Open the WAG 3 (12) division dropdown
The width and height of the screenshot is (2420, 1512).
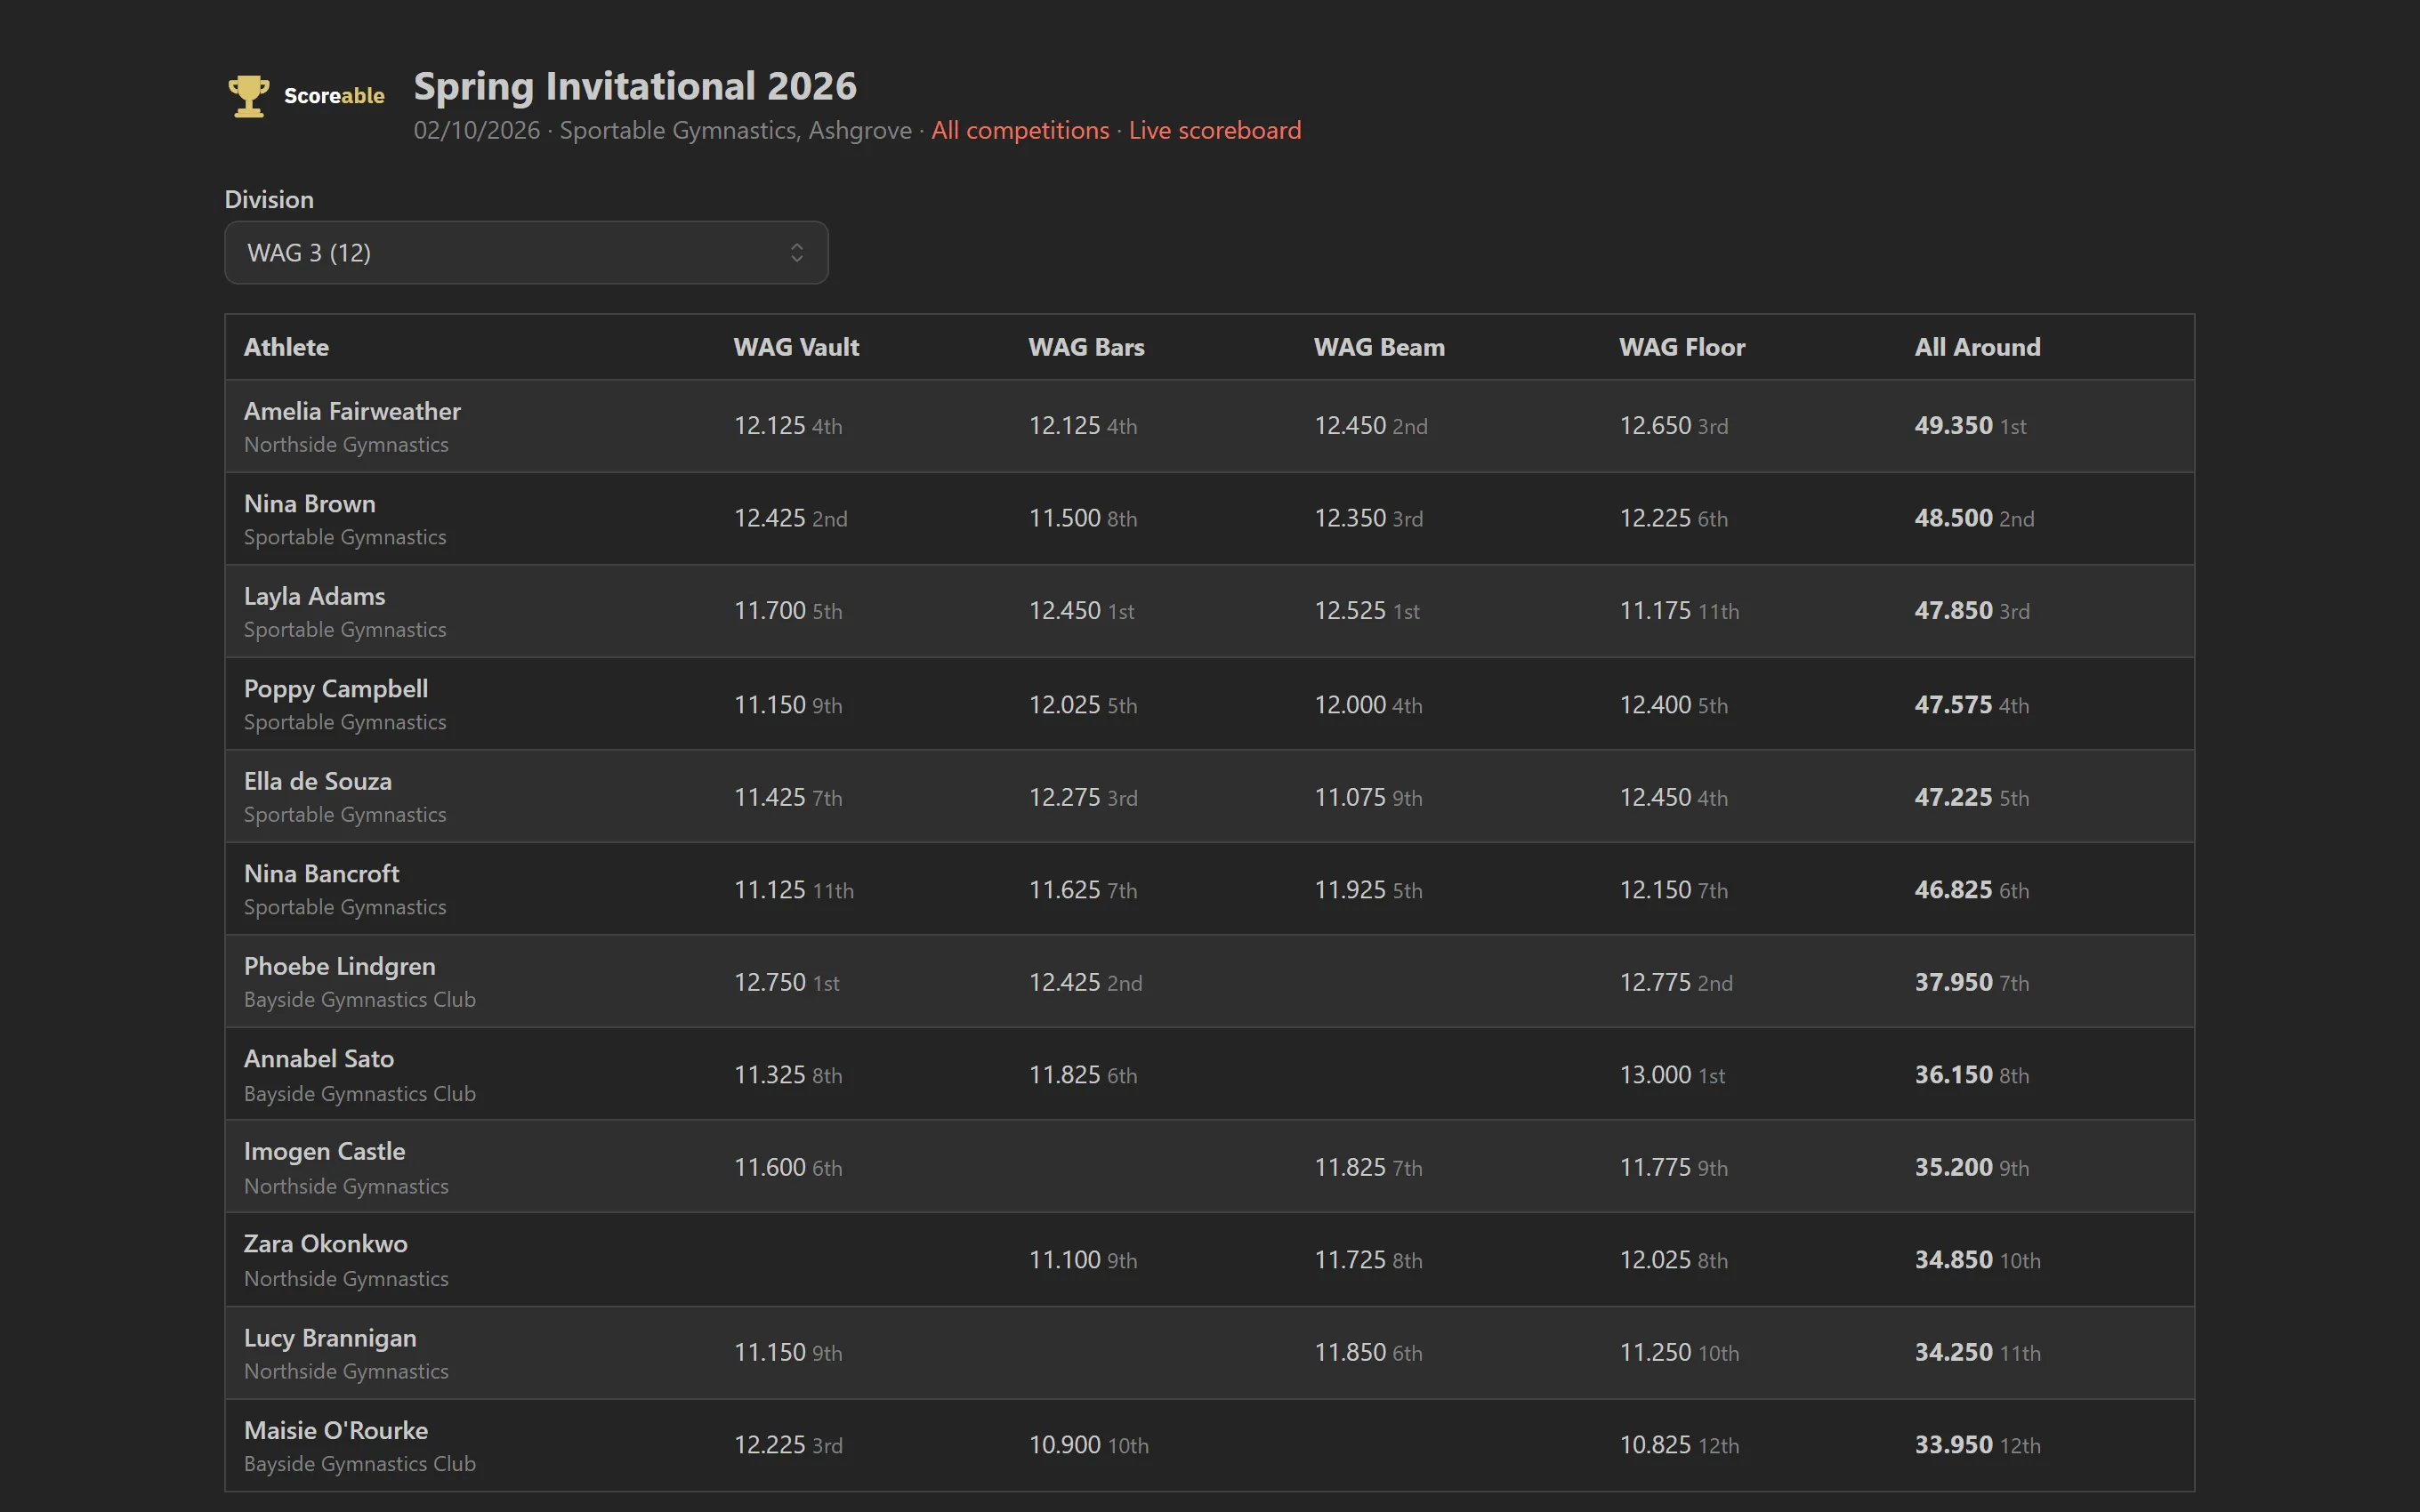point(526,253)
